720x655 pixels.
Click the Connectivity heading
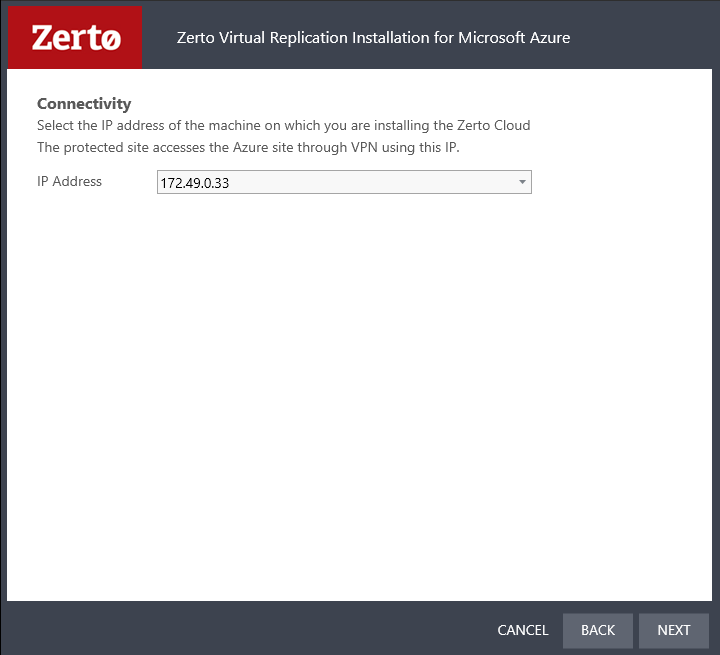click(x=84, y=104)
